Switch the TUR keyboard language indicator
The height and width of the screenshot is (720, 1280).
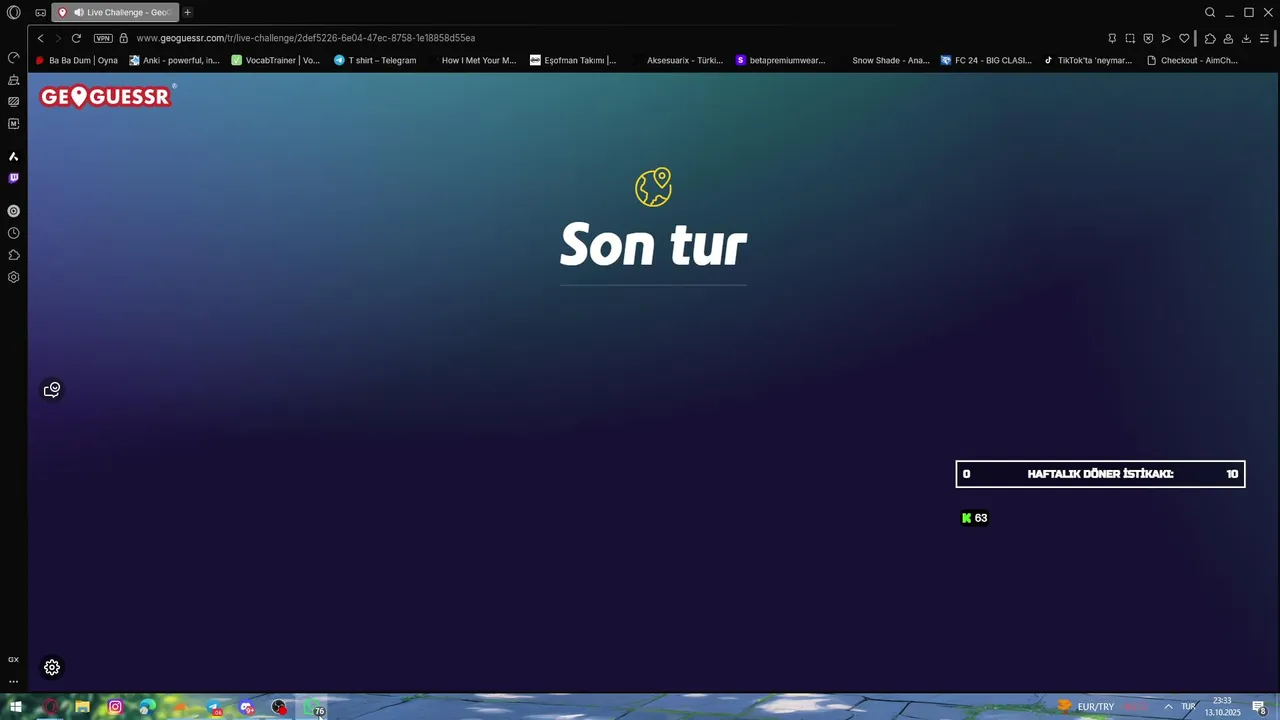tap(1188, 707)
